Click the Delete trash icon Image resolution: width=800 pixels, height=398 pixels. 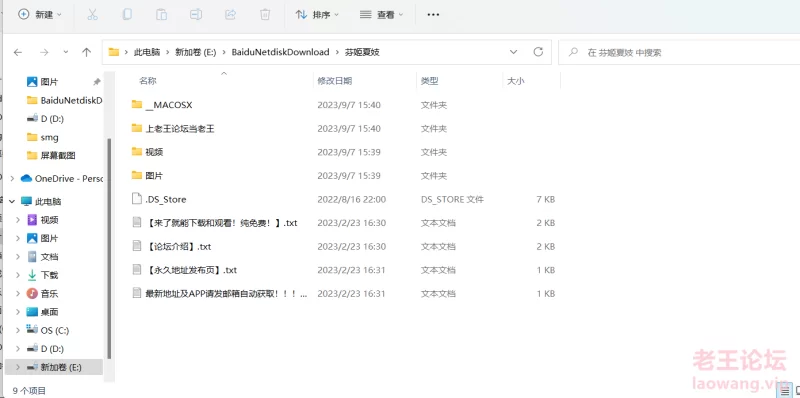265,14
